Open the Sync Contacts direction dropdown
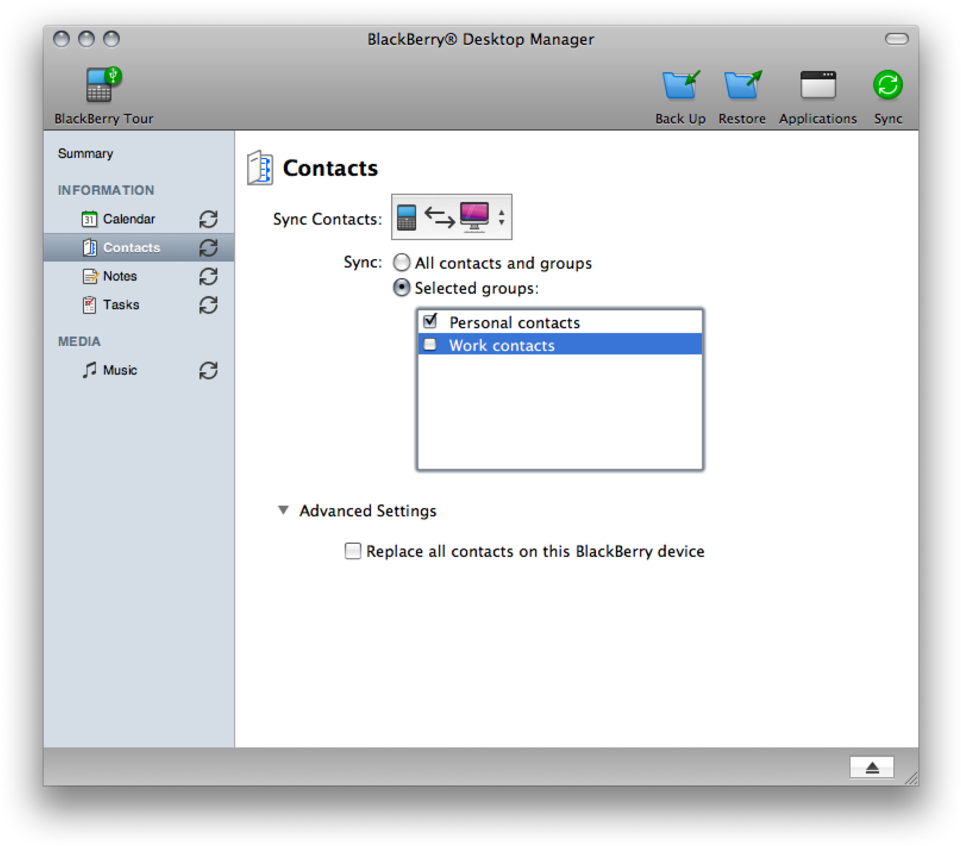 pos(452,217)
